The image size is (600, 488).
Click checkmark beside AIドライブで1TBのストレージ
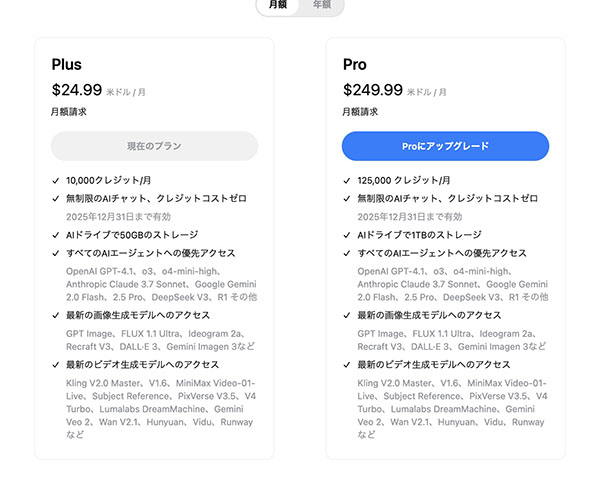347,235
